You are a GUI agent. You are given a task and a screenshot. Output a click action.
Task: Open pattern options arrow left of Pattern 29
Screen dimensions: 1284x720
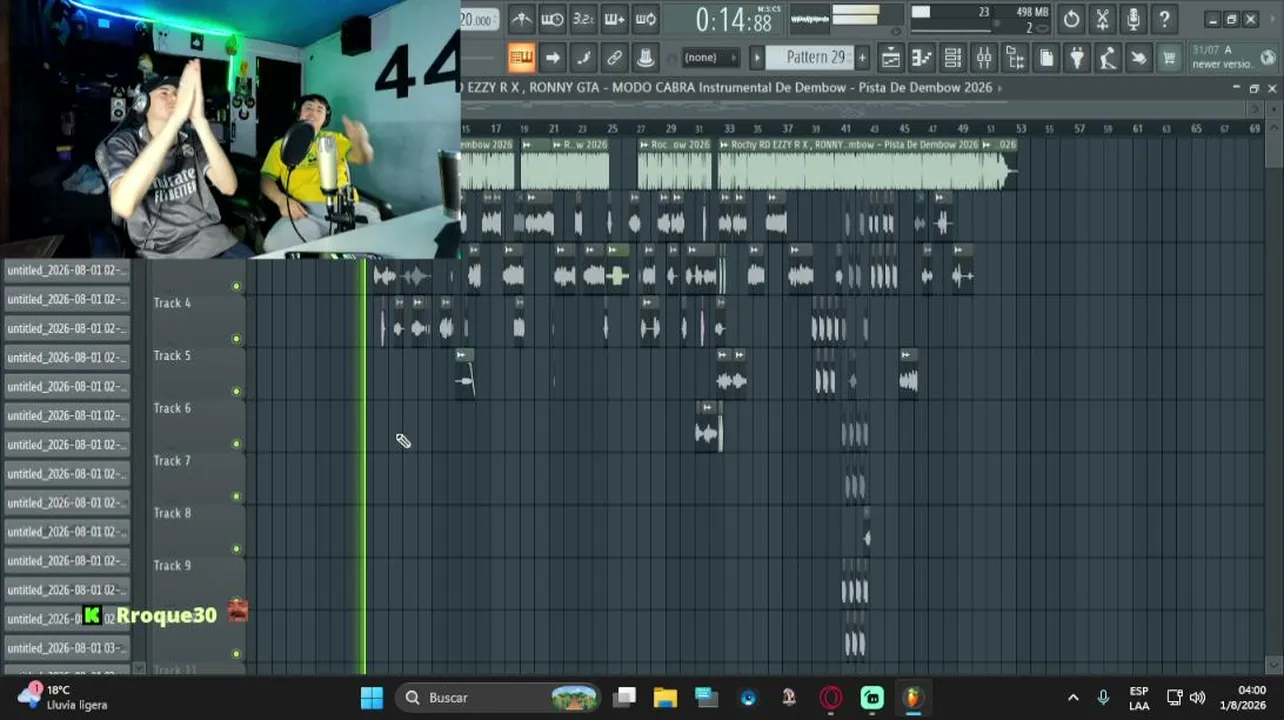757,57
